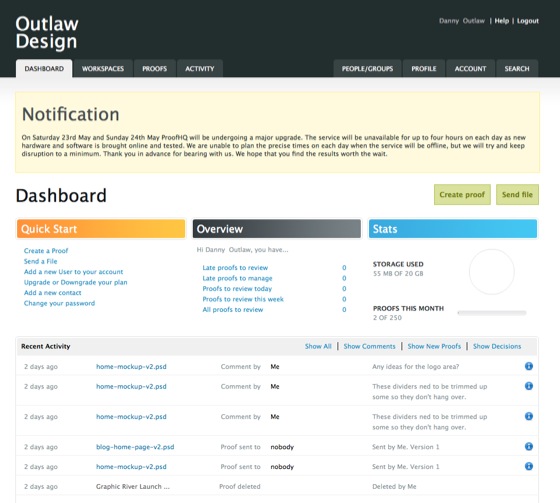Click the '2 OF 250' proofs count
The height and width of the screenshot is (503, 560).
(387, 318)
